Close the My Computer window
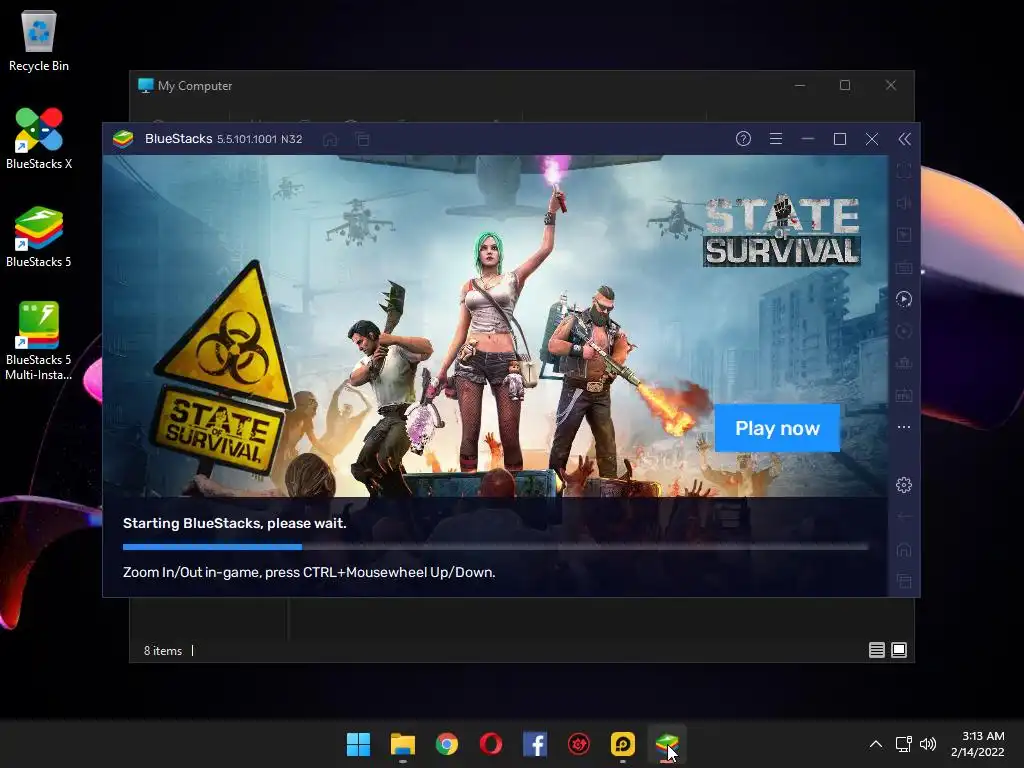Screen dimensions: 1024x768 tap(891, 86)
